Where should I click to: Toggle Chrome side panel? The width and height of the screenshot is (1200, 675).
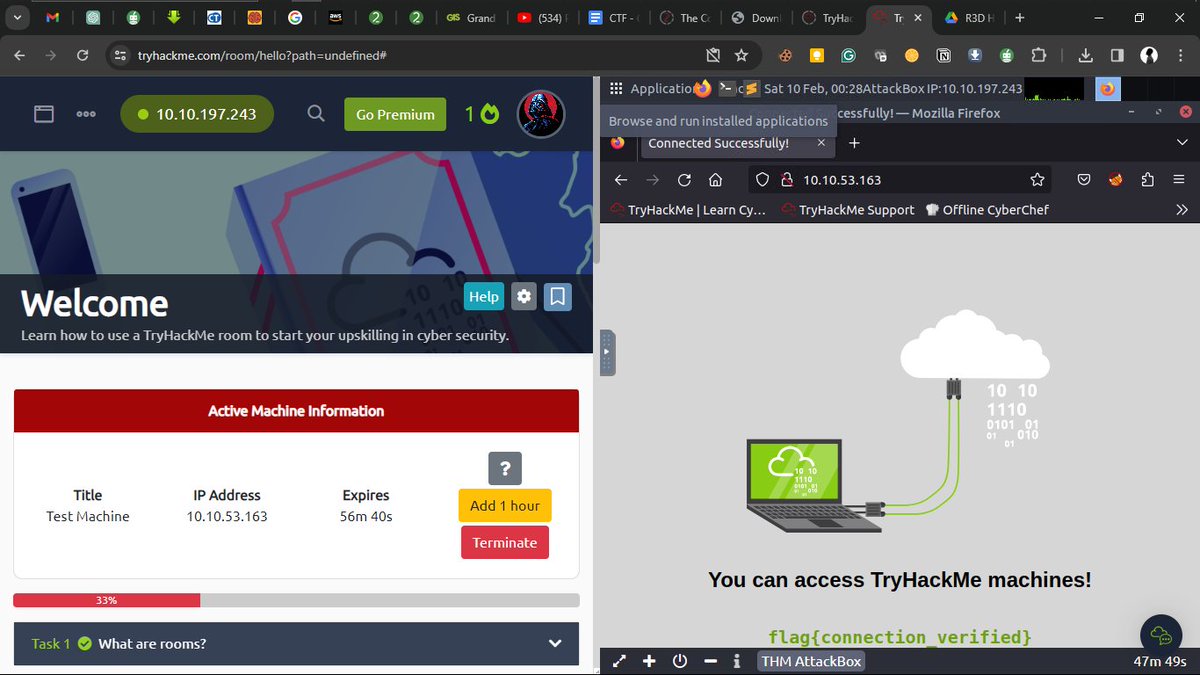(x=1117, y=56)
